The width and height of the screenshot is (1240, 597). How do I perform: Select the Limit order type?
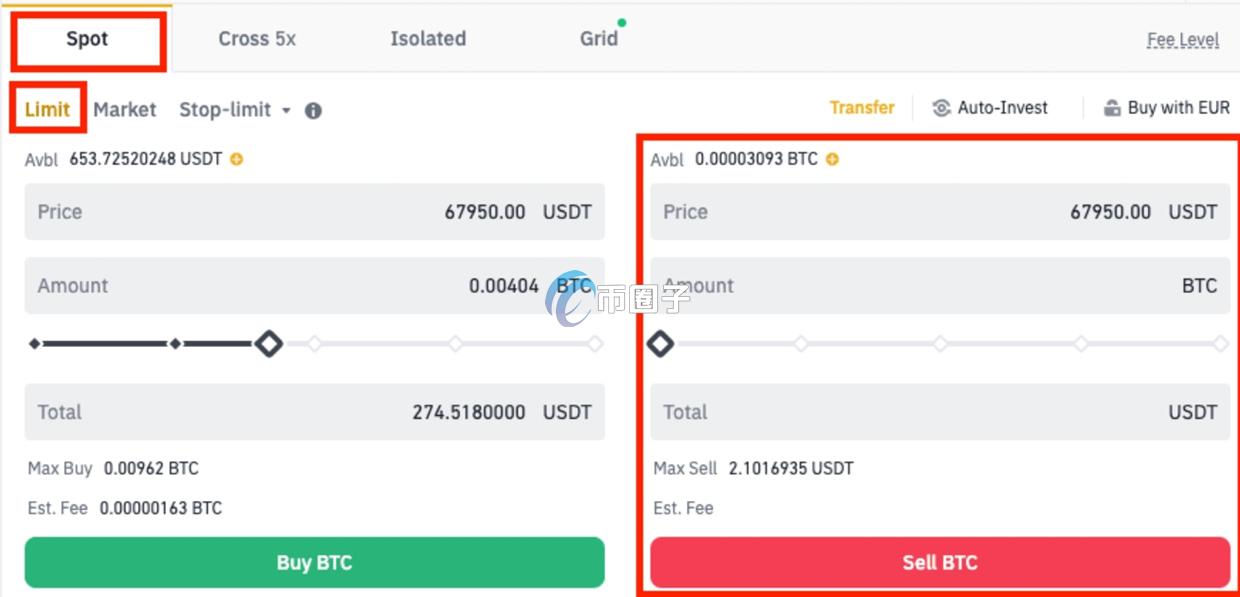pos(47,109)
